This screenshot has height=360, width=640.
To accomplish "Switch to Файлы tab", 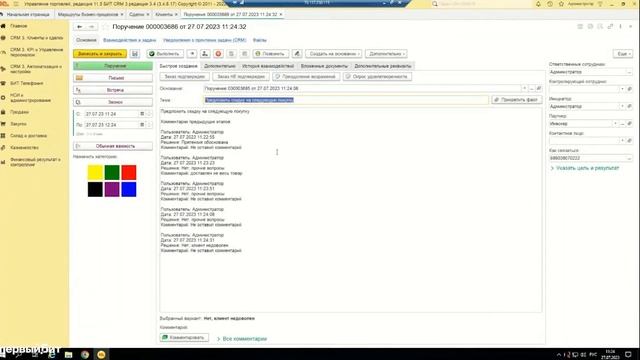I will [x=260, y=40].
